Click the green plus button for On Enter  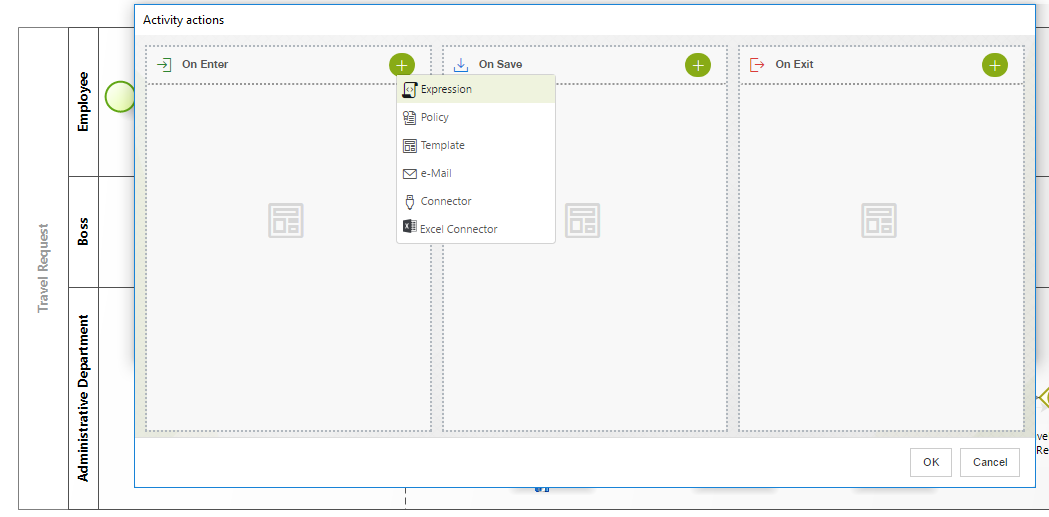(x=401, y=65)
